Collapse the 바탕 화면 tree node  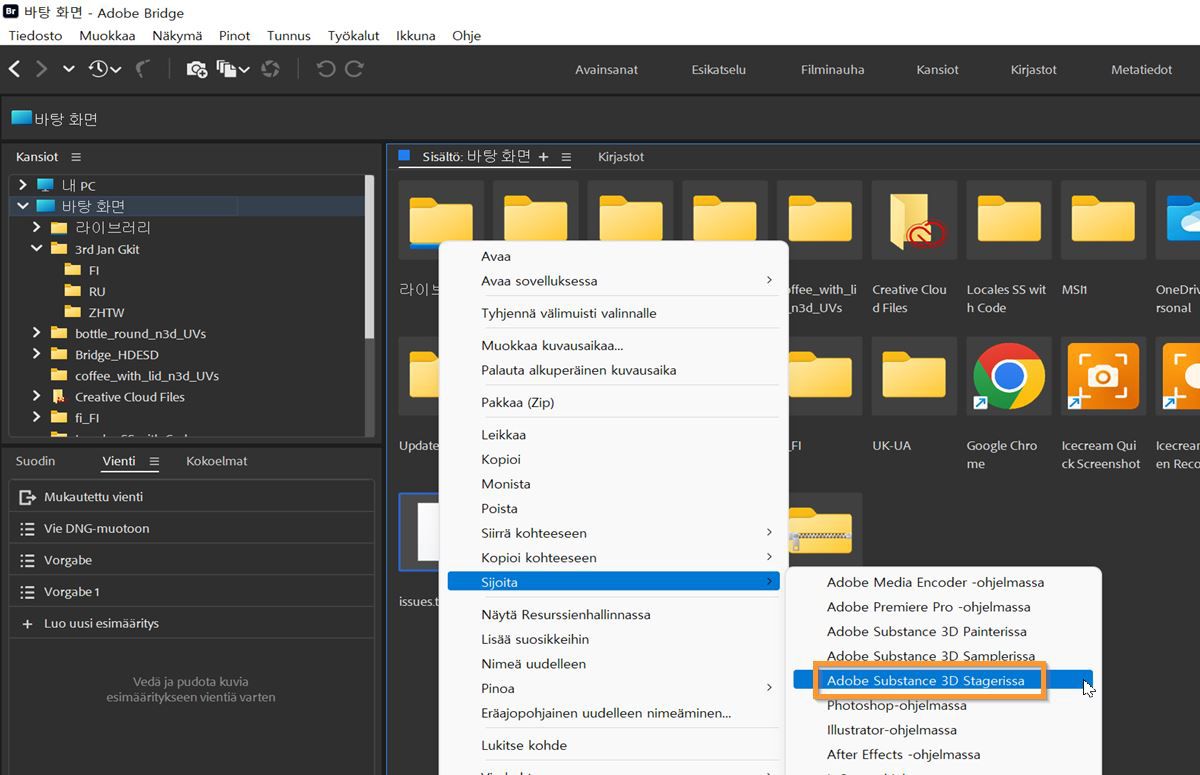click(23, 206)
